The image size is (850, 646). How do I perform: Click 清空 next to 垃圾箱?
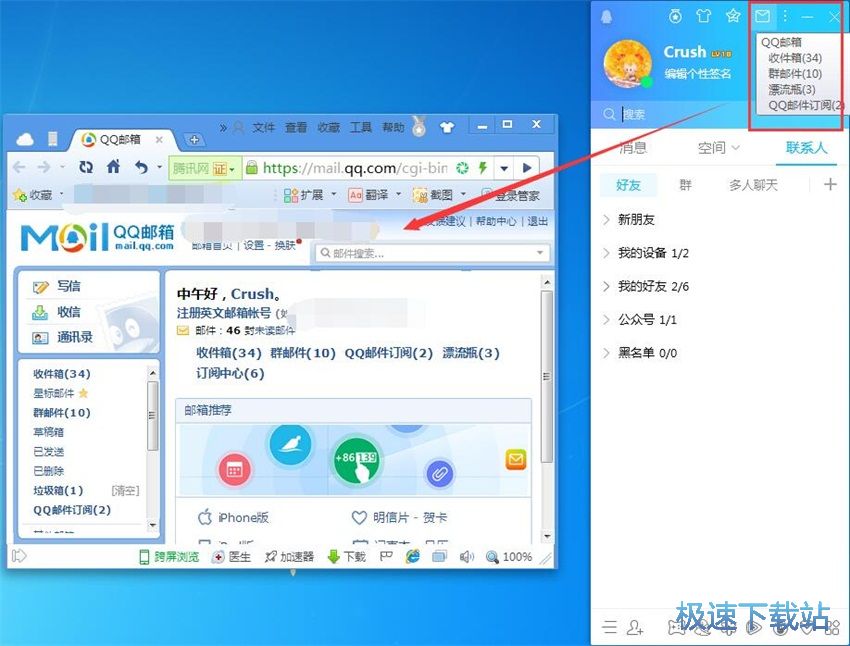tap(125, 490)
